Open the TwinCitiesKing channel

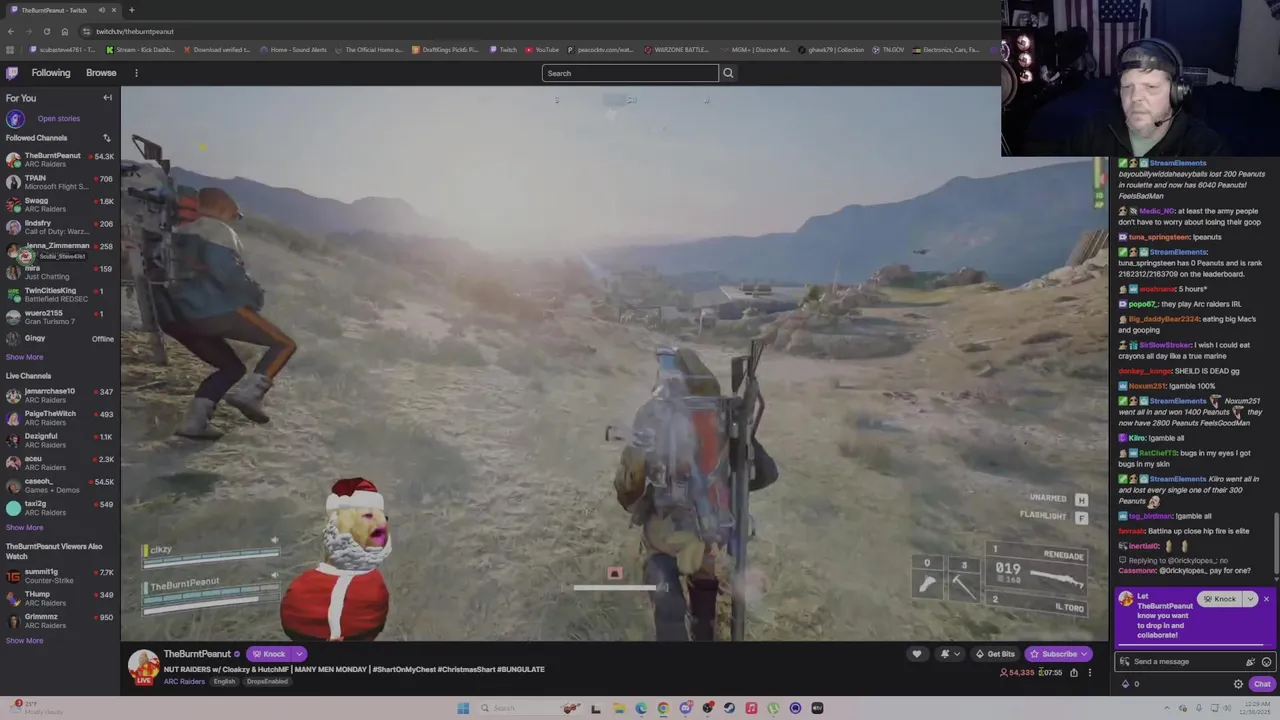tap(60, 295)
